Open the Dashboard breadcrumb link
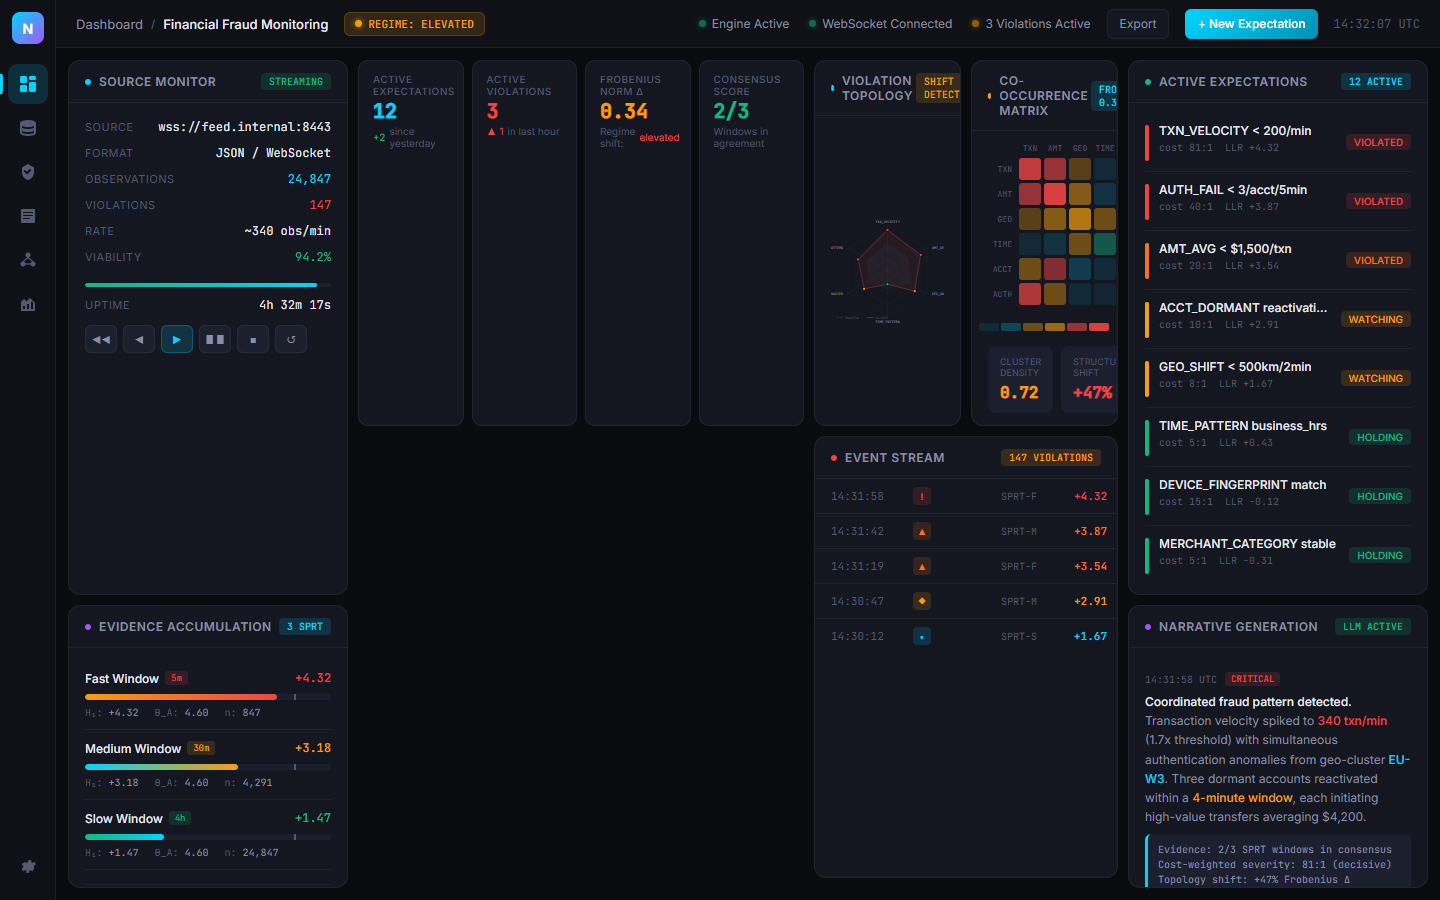The height and width of the screenshot is (900, 1440). coord(109,24)
